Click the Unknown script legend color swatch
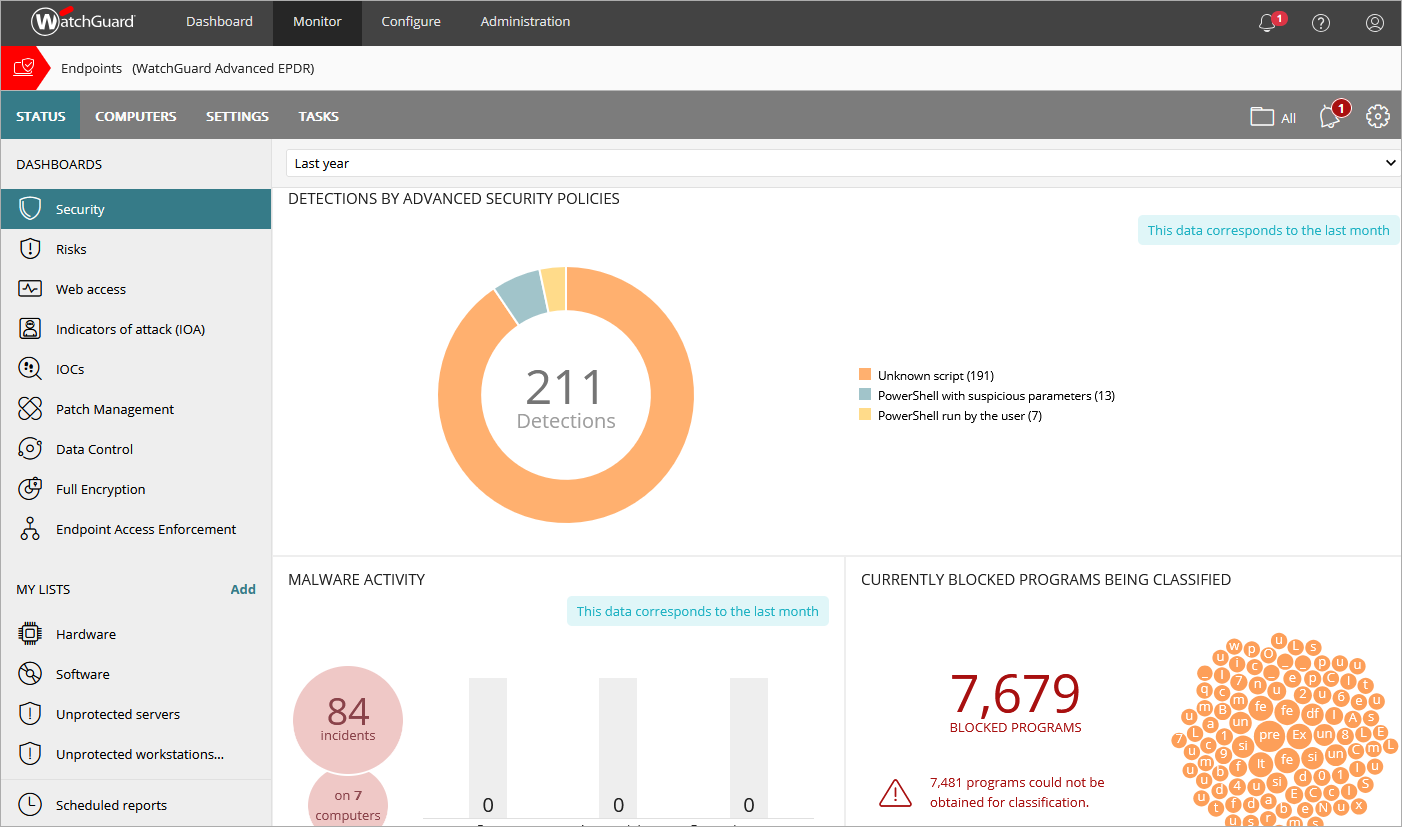Image resolution: width=1402 pixels, height=827 pixels. pyautogui.click(x=865, y=376)
